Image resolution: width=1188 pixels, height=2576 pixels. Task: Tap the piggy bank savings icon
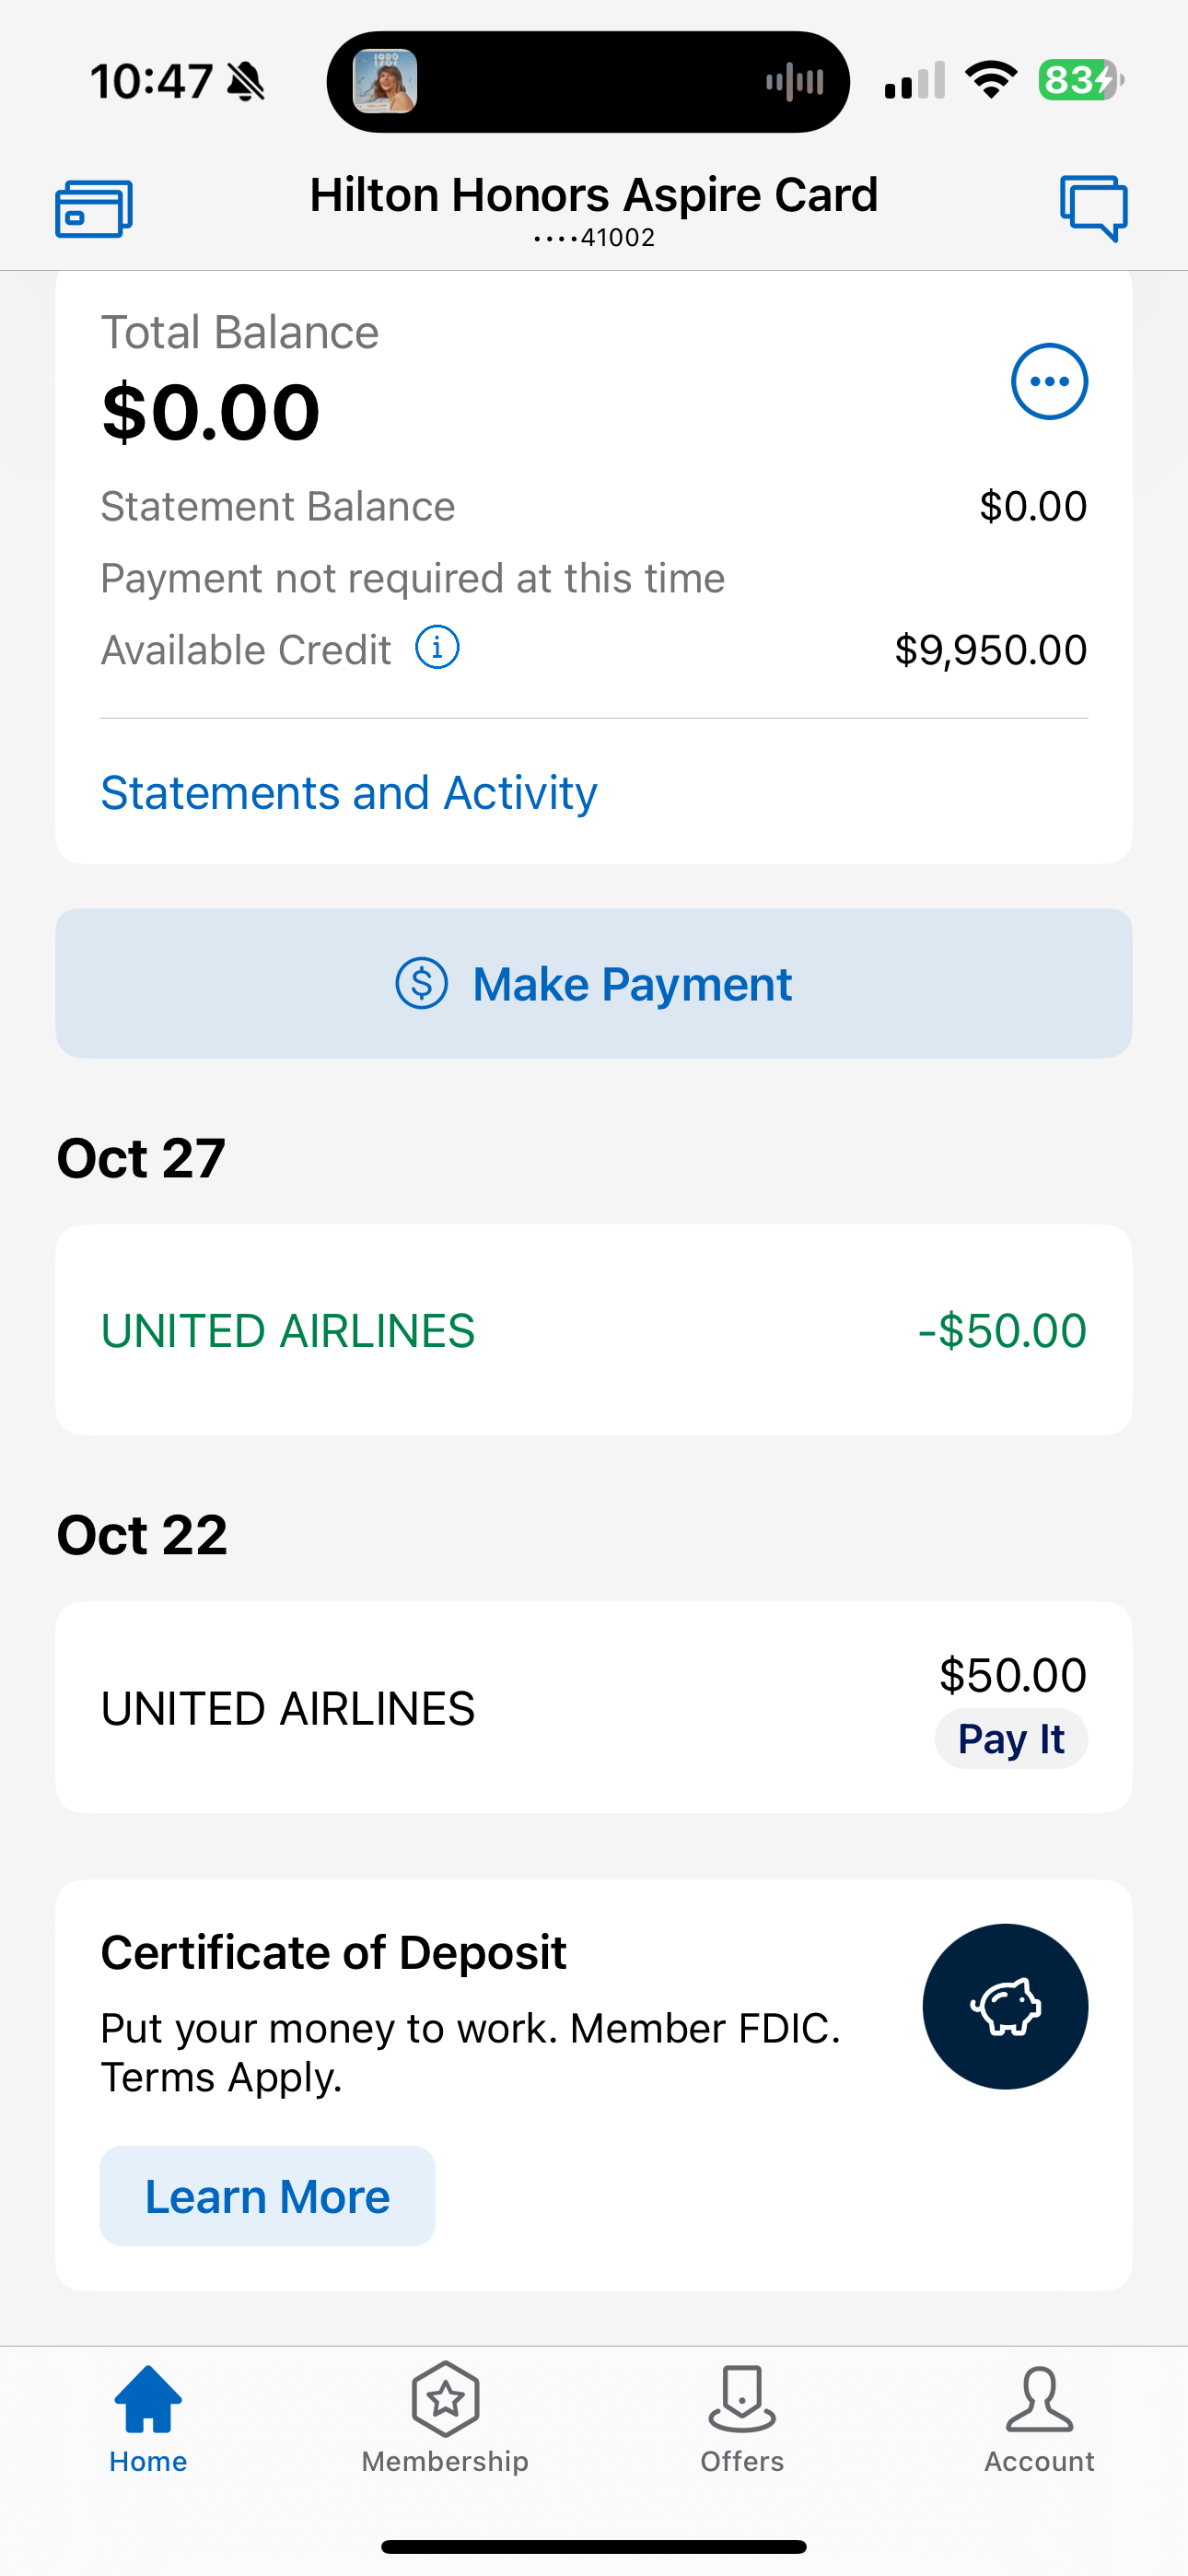click(x=1005, y=2006)
